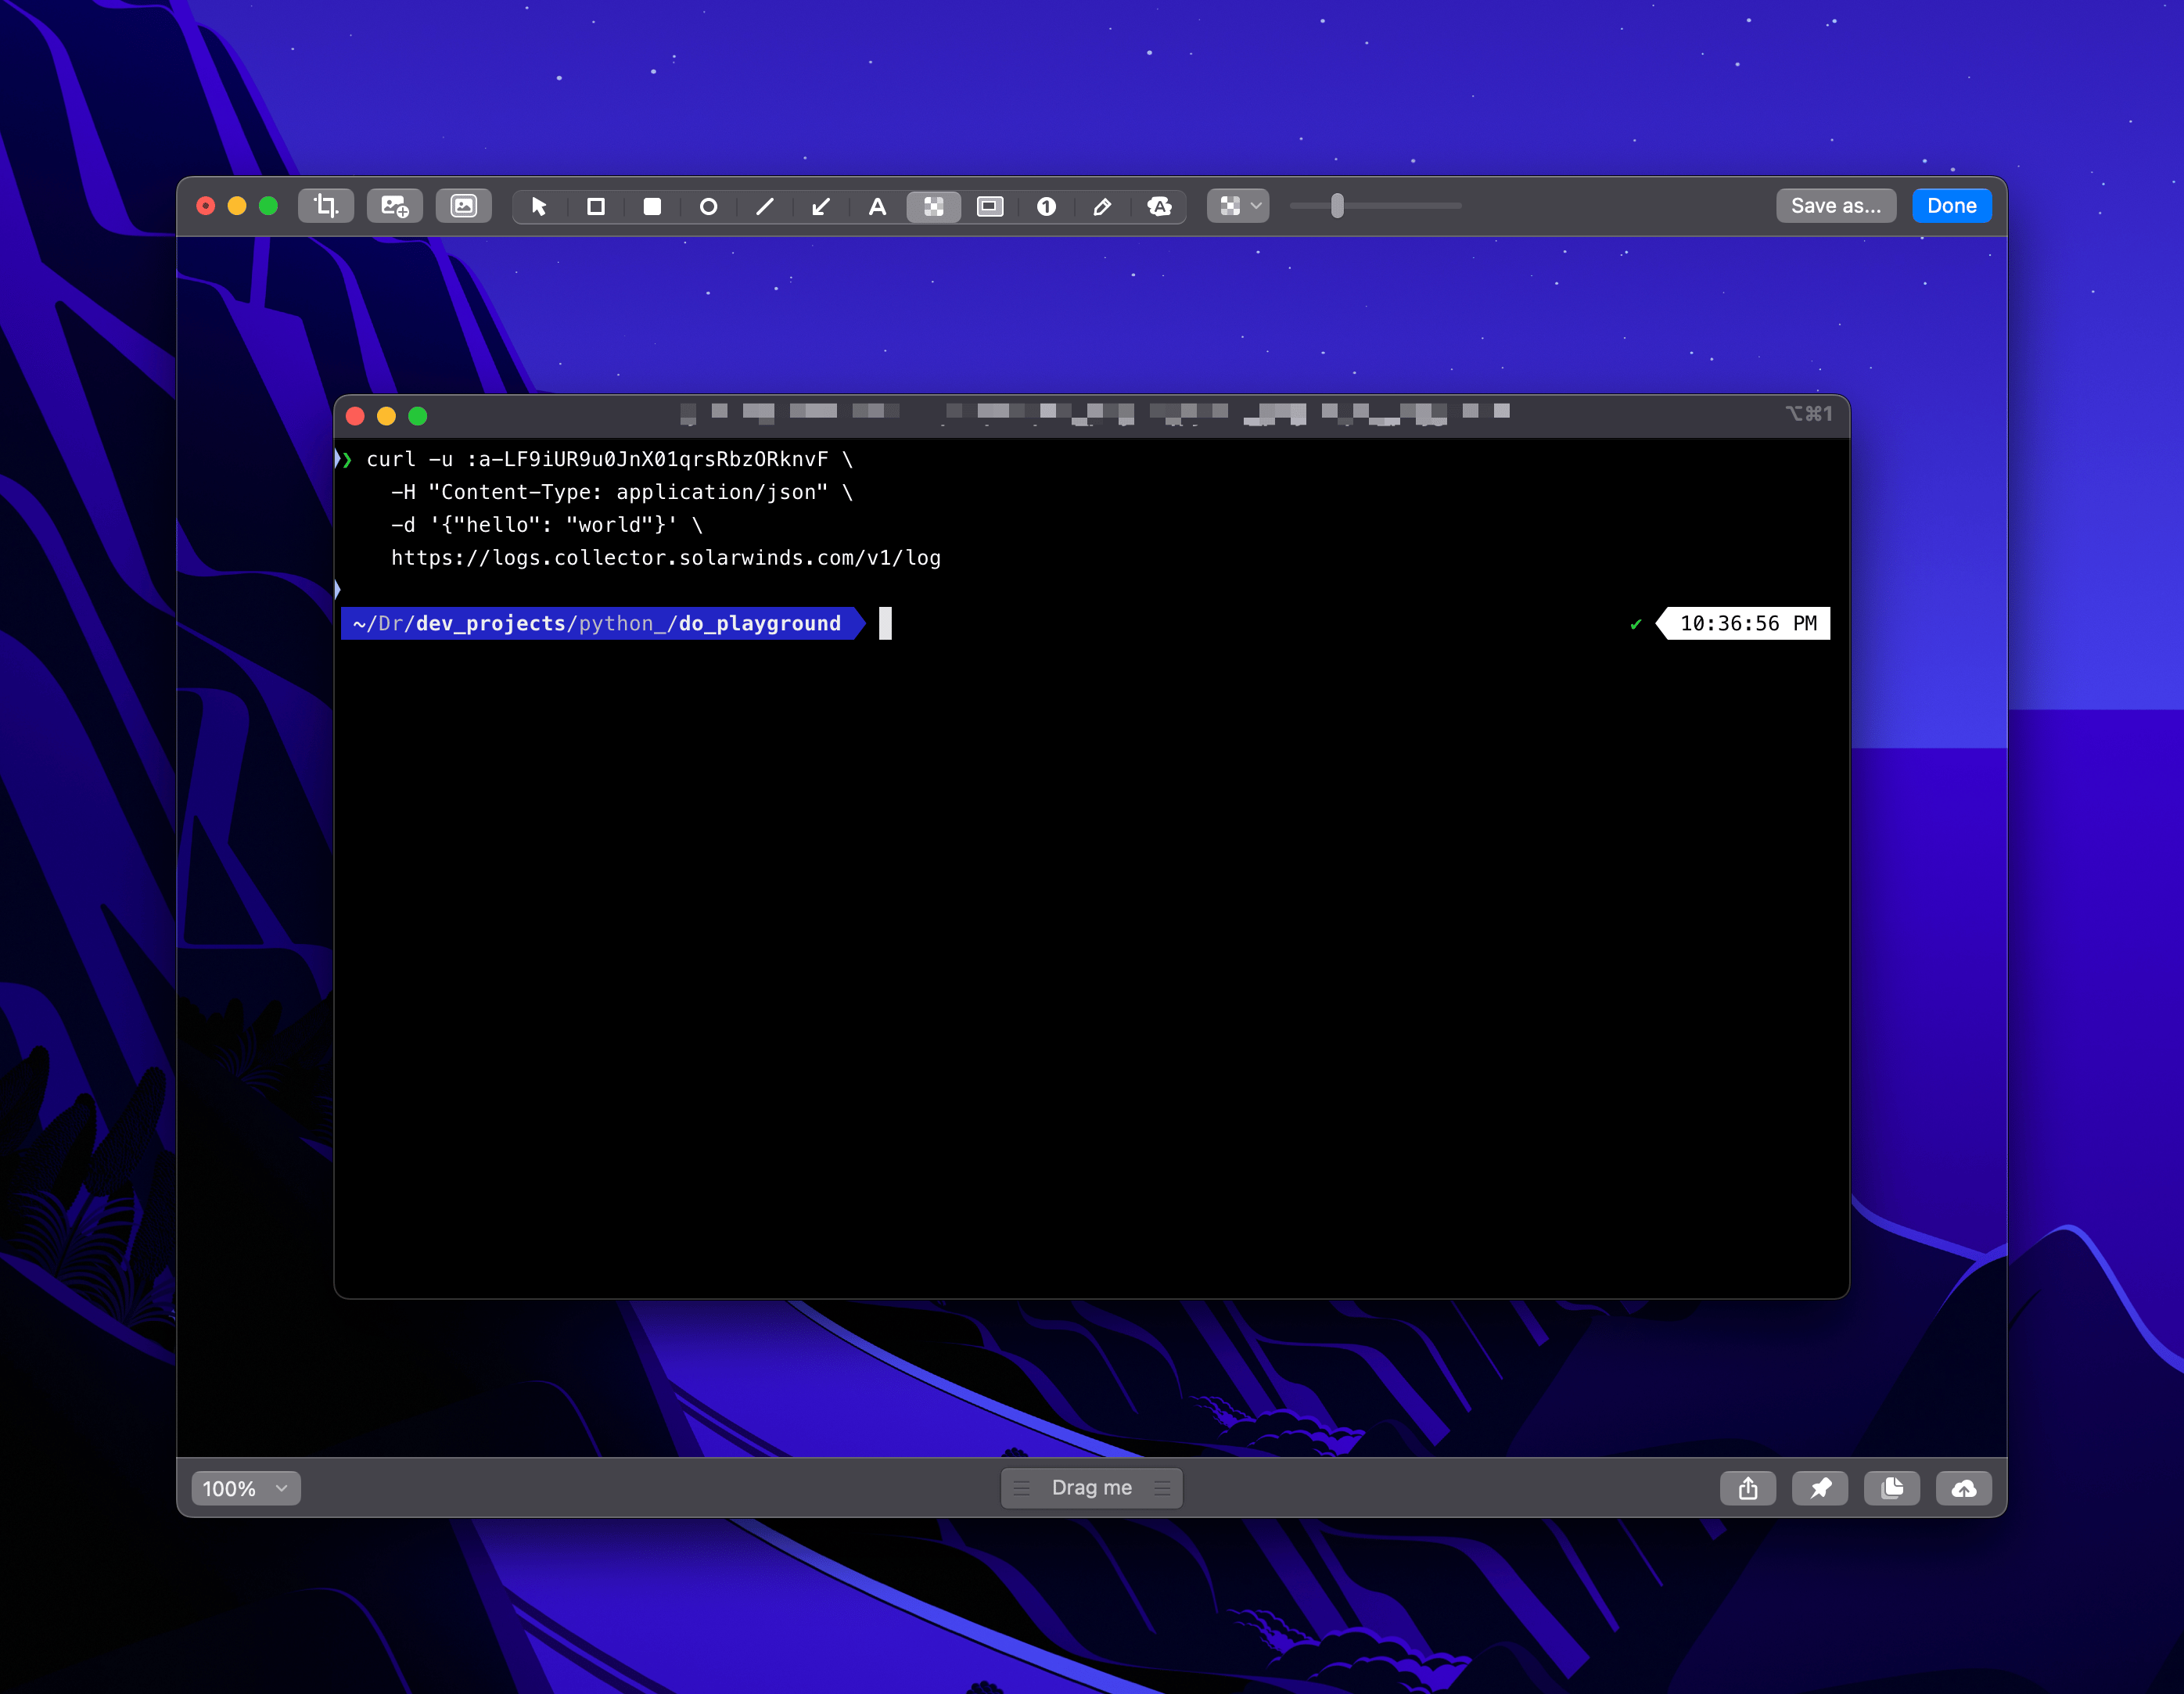
Task: Select the outlined rectangle tool
Action: point(596,206)
